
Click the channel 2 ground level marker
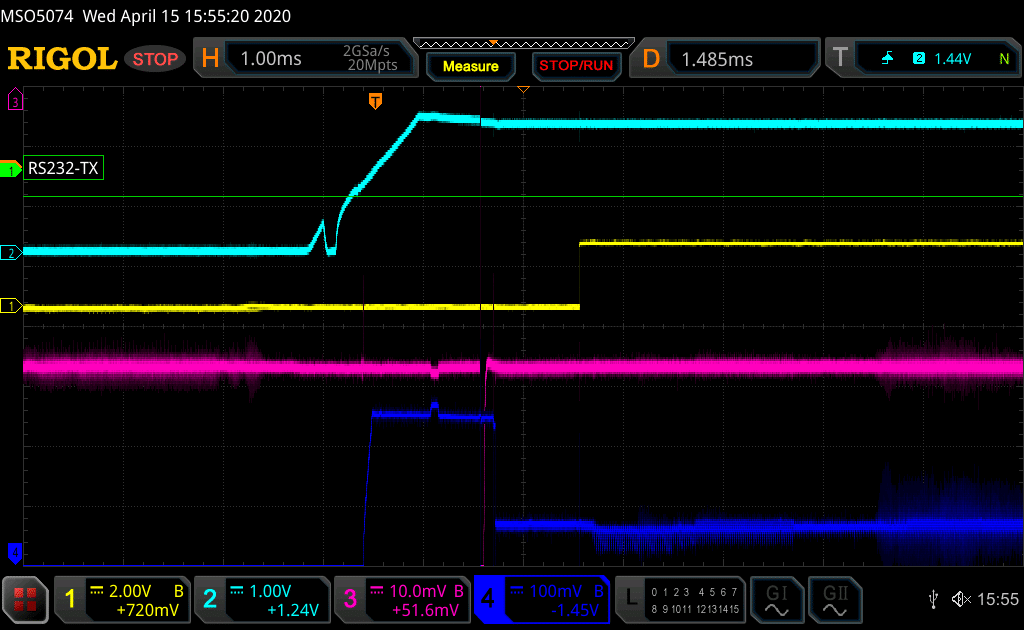pos(12,253)
